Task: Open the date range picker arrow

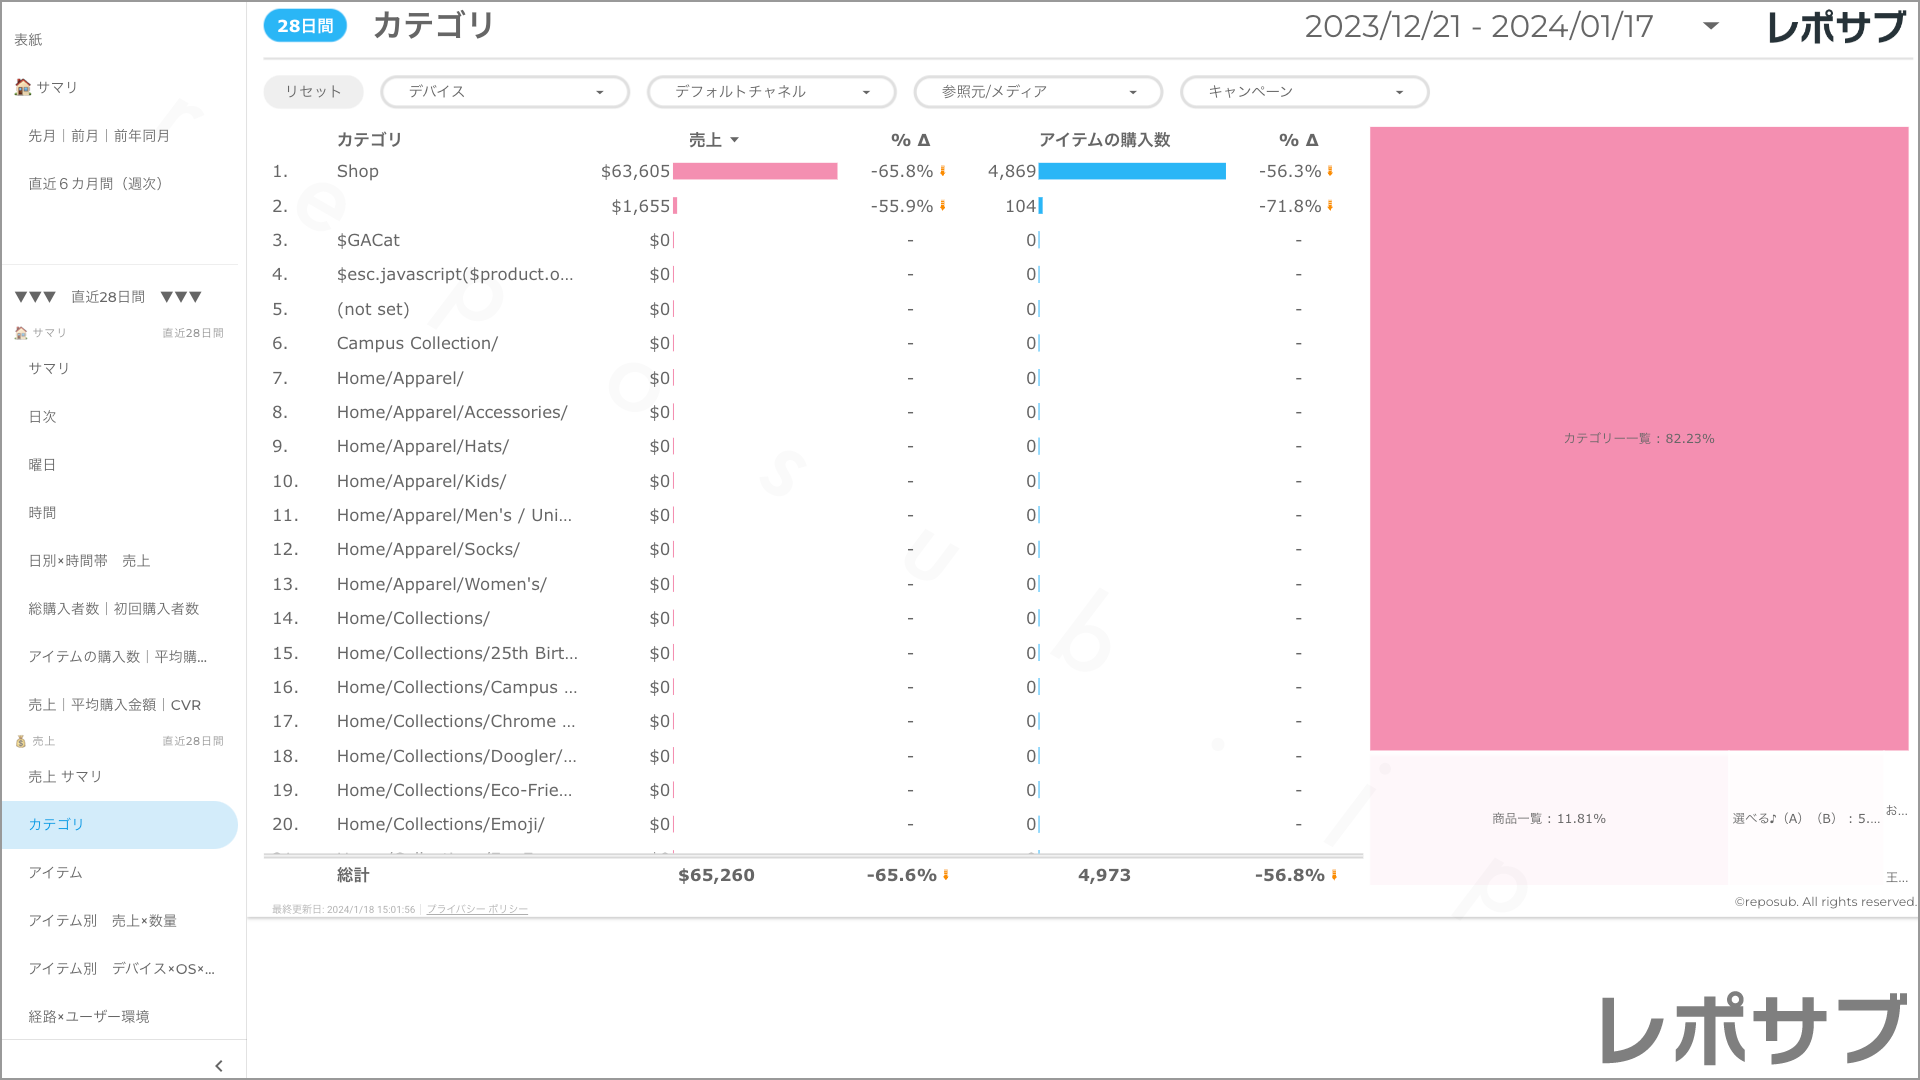Action: (1711, 26)
